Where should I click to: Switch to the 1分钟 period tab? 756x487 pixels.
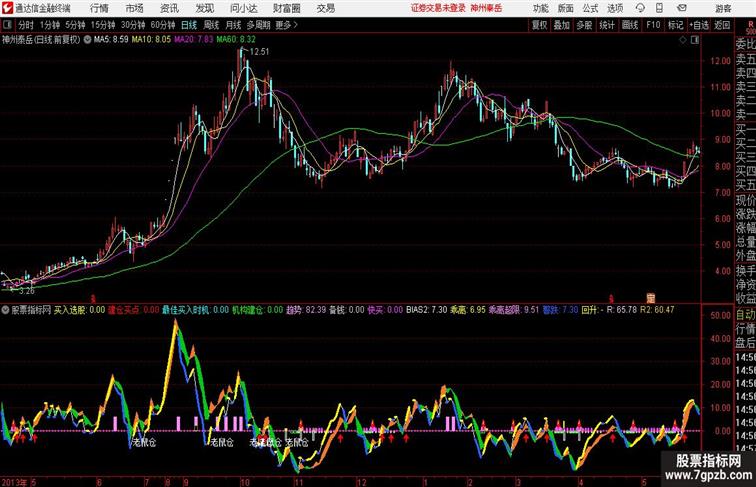point(50,25)
